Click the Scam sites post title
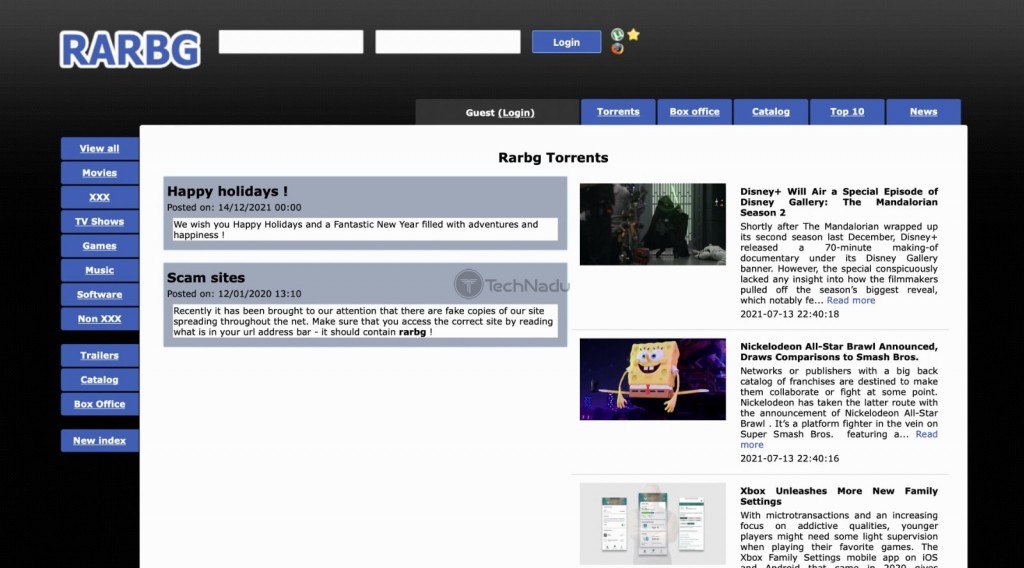 [206, 277]
